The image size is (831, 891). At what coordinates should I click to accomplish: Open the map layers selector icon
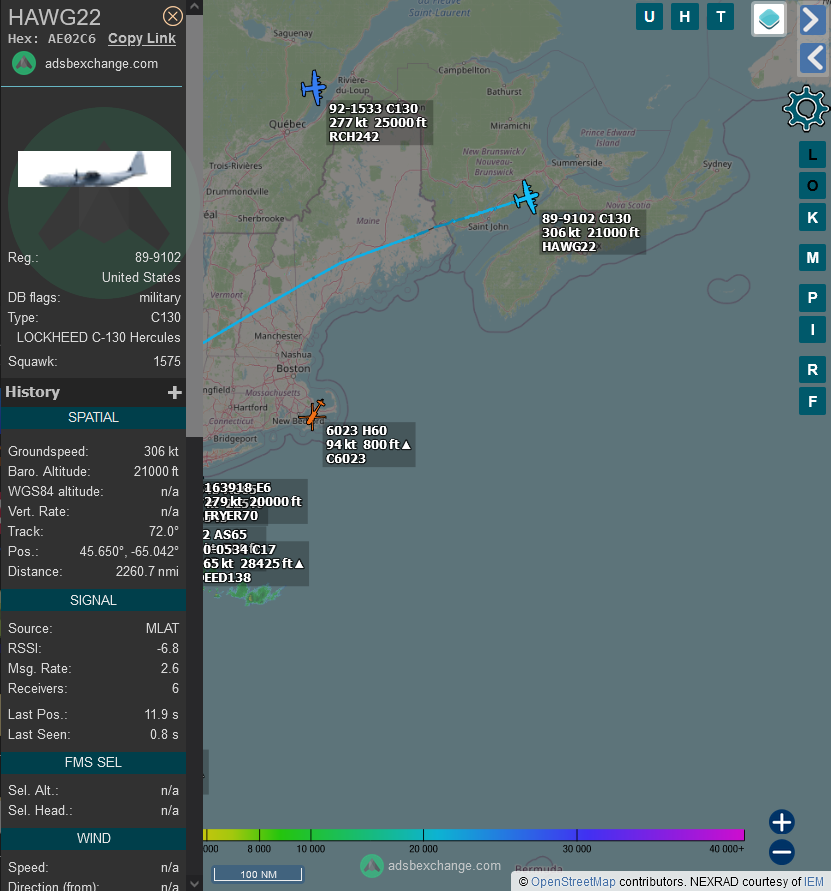coord(769,19)
